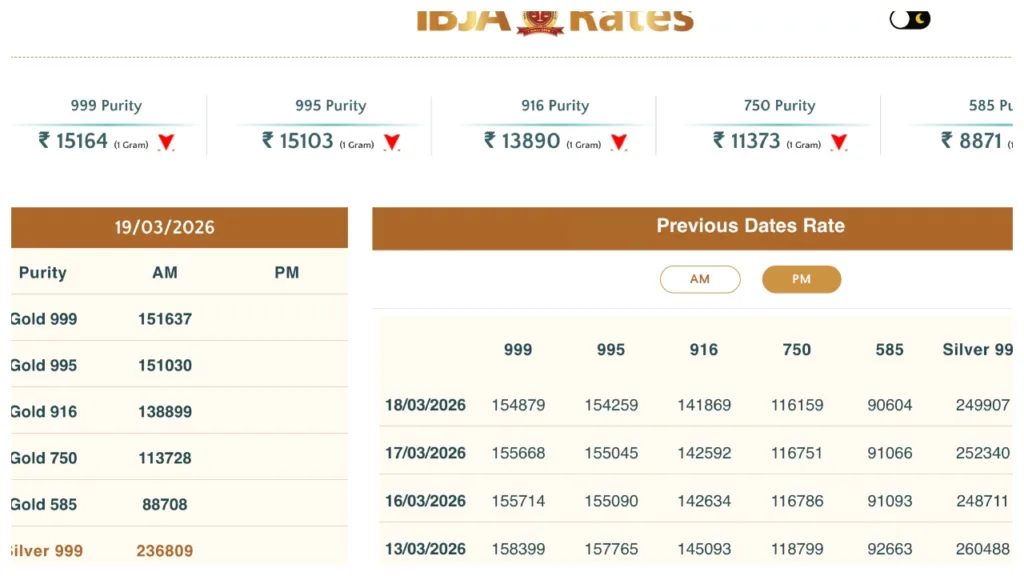Click red down arrow for 995 Purity
The width and height of the screenshot is (1024, 576).
coord(392,143)
